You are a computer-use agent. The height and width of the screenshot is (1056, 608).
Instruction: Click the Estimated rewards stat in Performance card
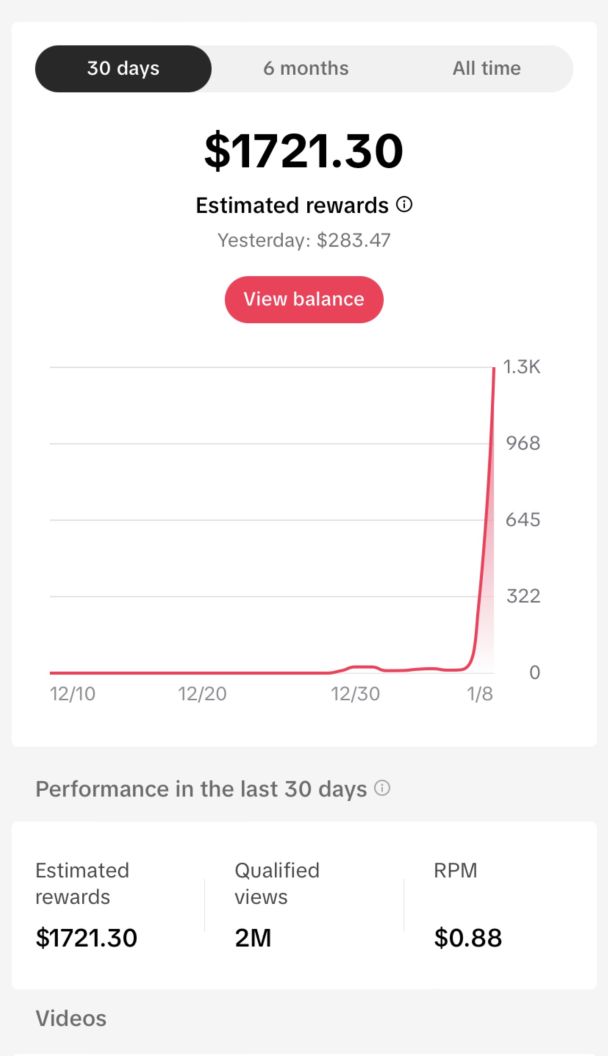coord(86,904)
